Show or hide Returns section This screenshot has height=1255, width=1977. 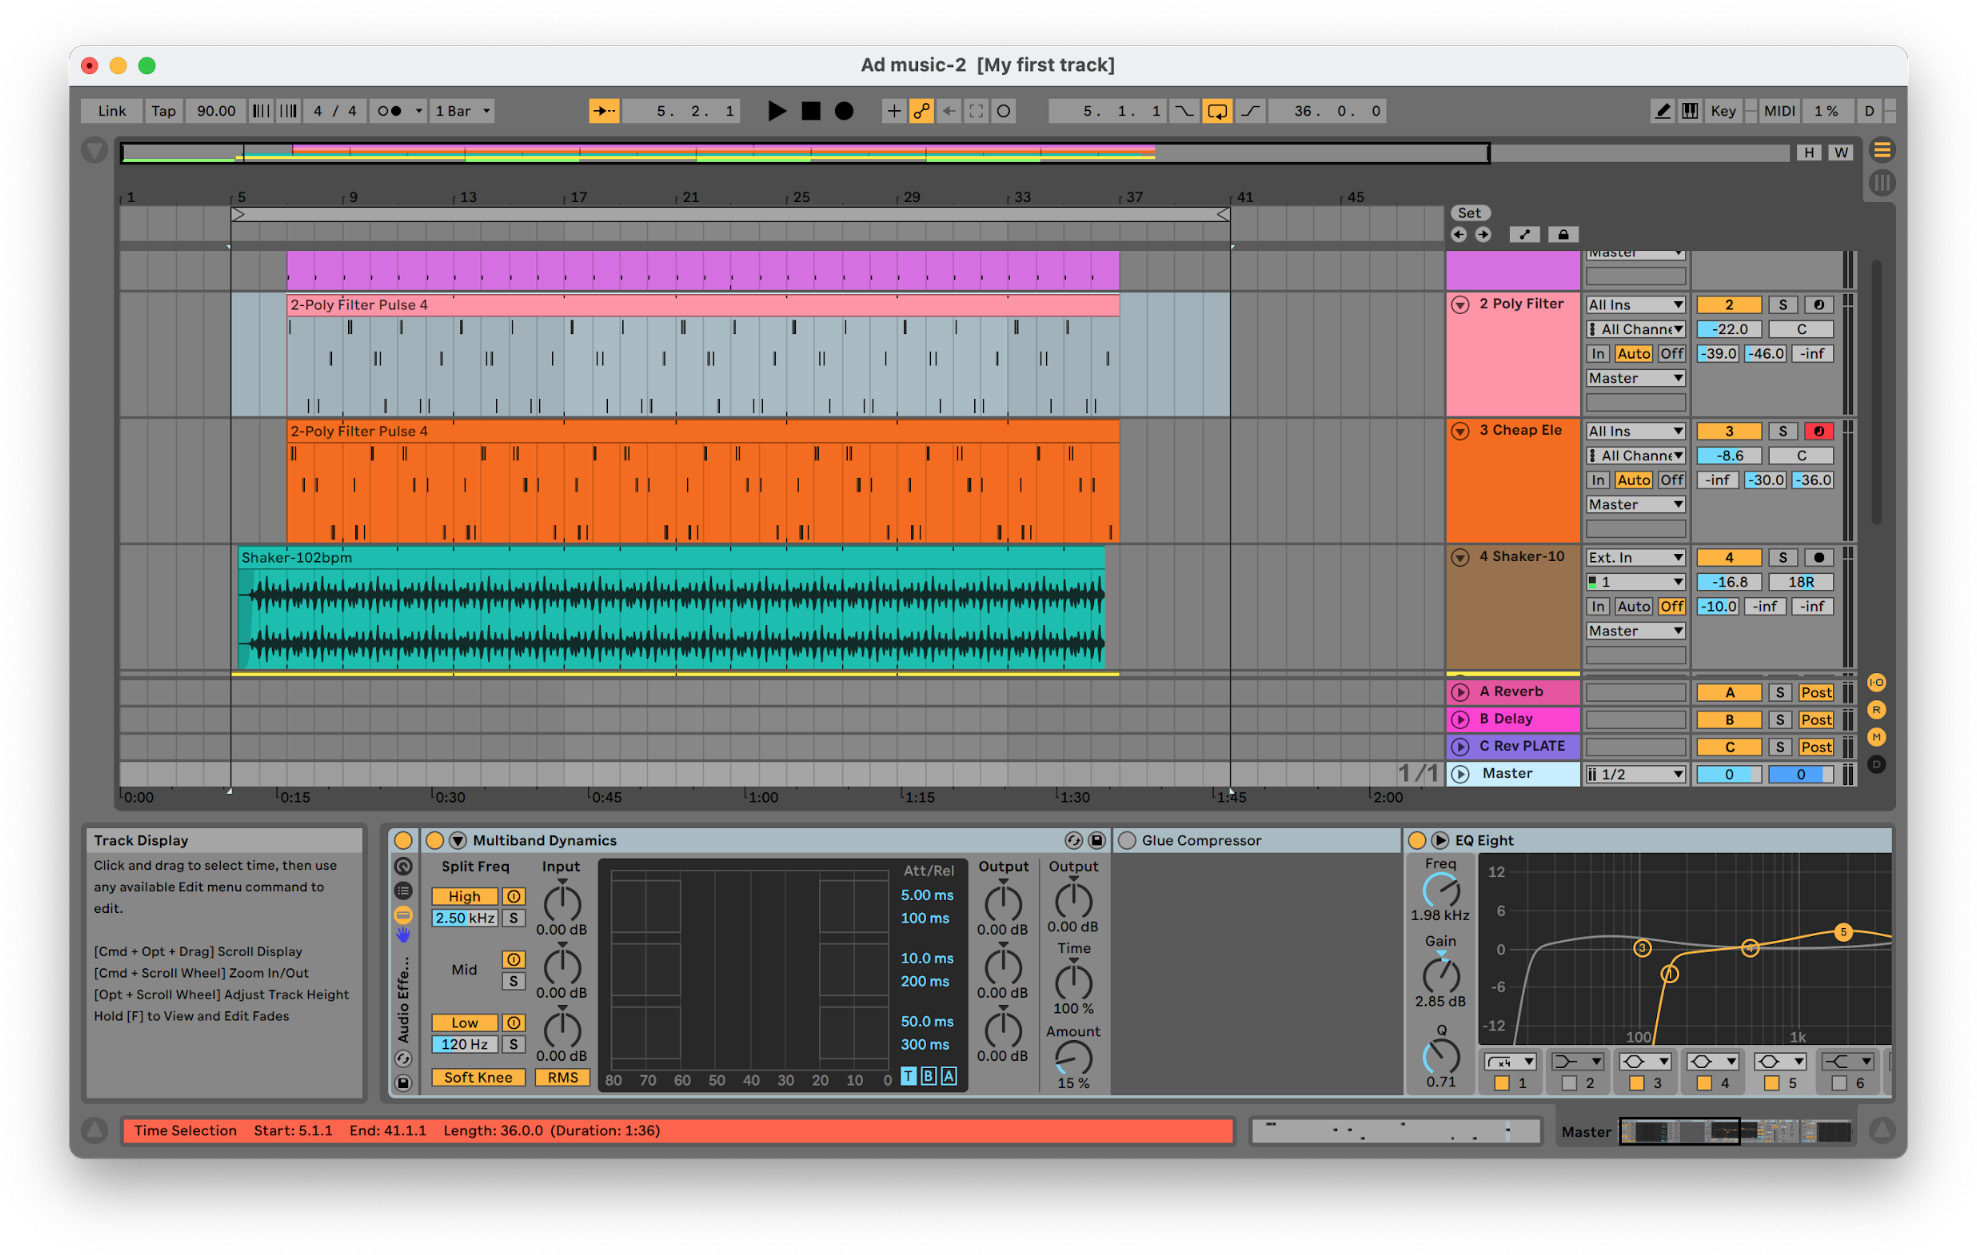[1876, 710]
